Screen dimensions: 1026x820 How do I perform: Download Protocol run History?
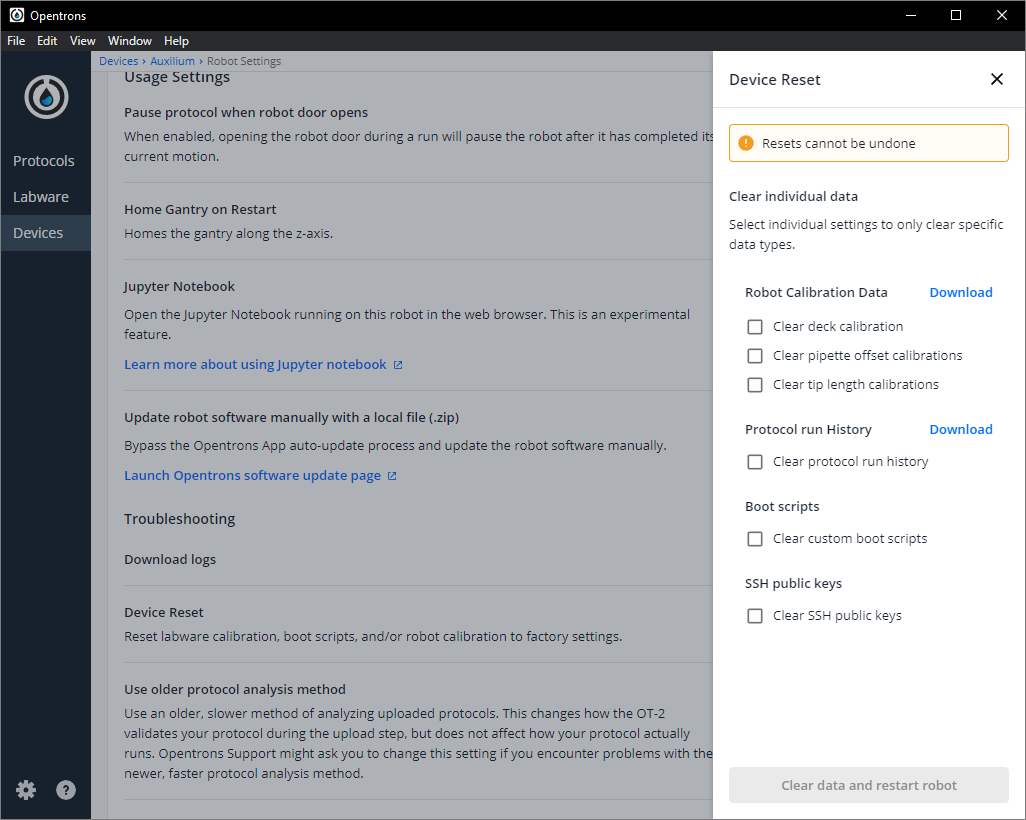[960, 430]
